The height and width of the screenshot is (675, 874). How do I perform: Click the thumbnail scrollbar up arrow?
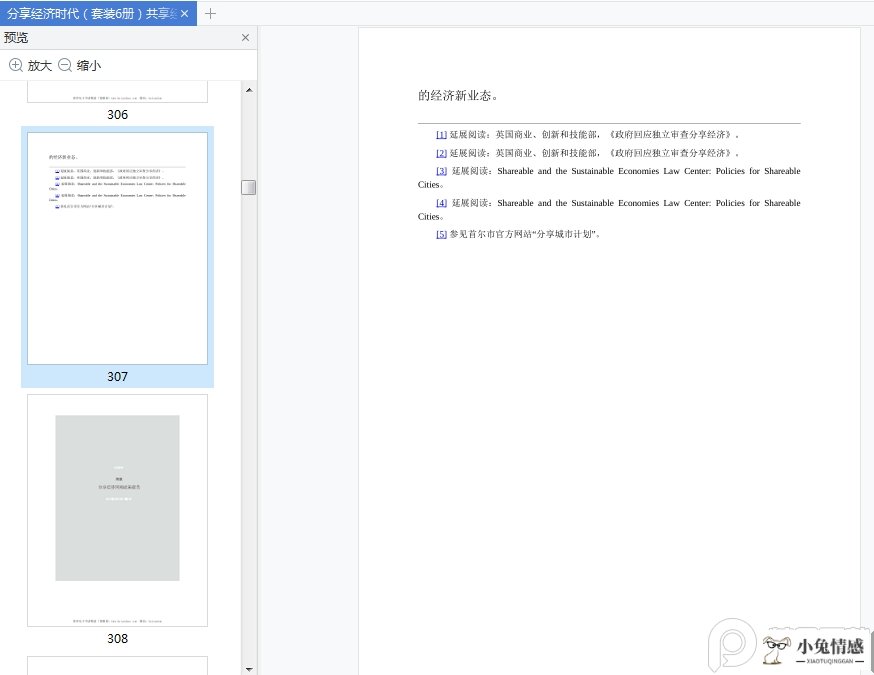coord(249,90)
